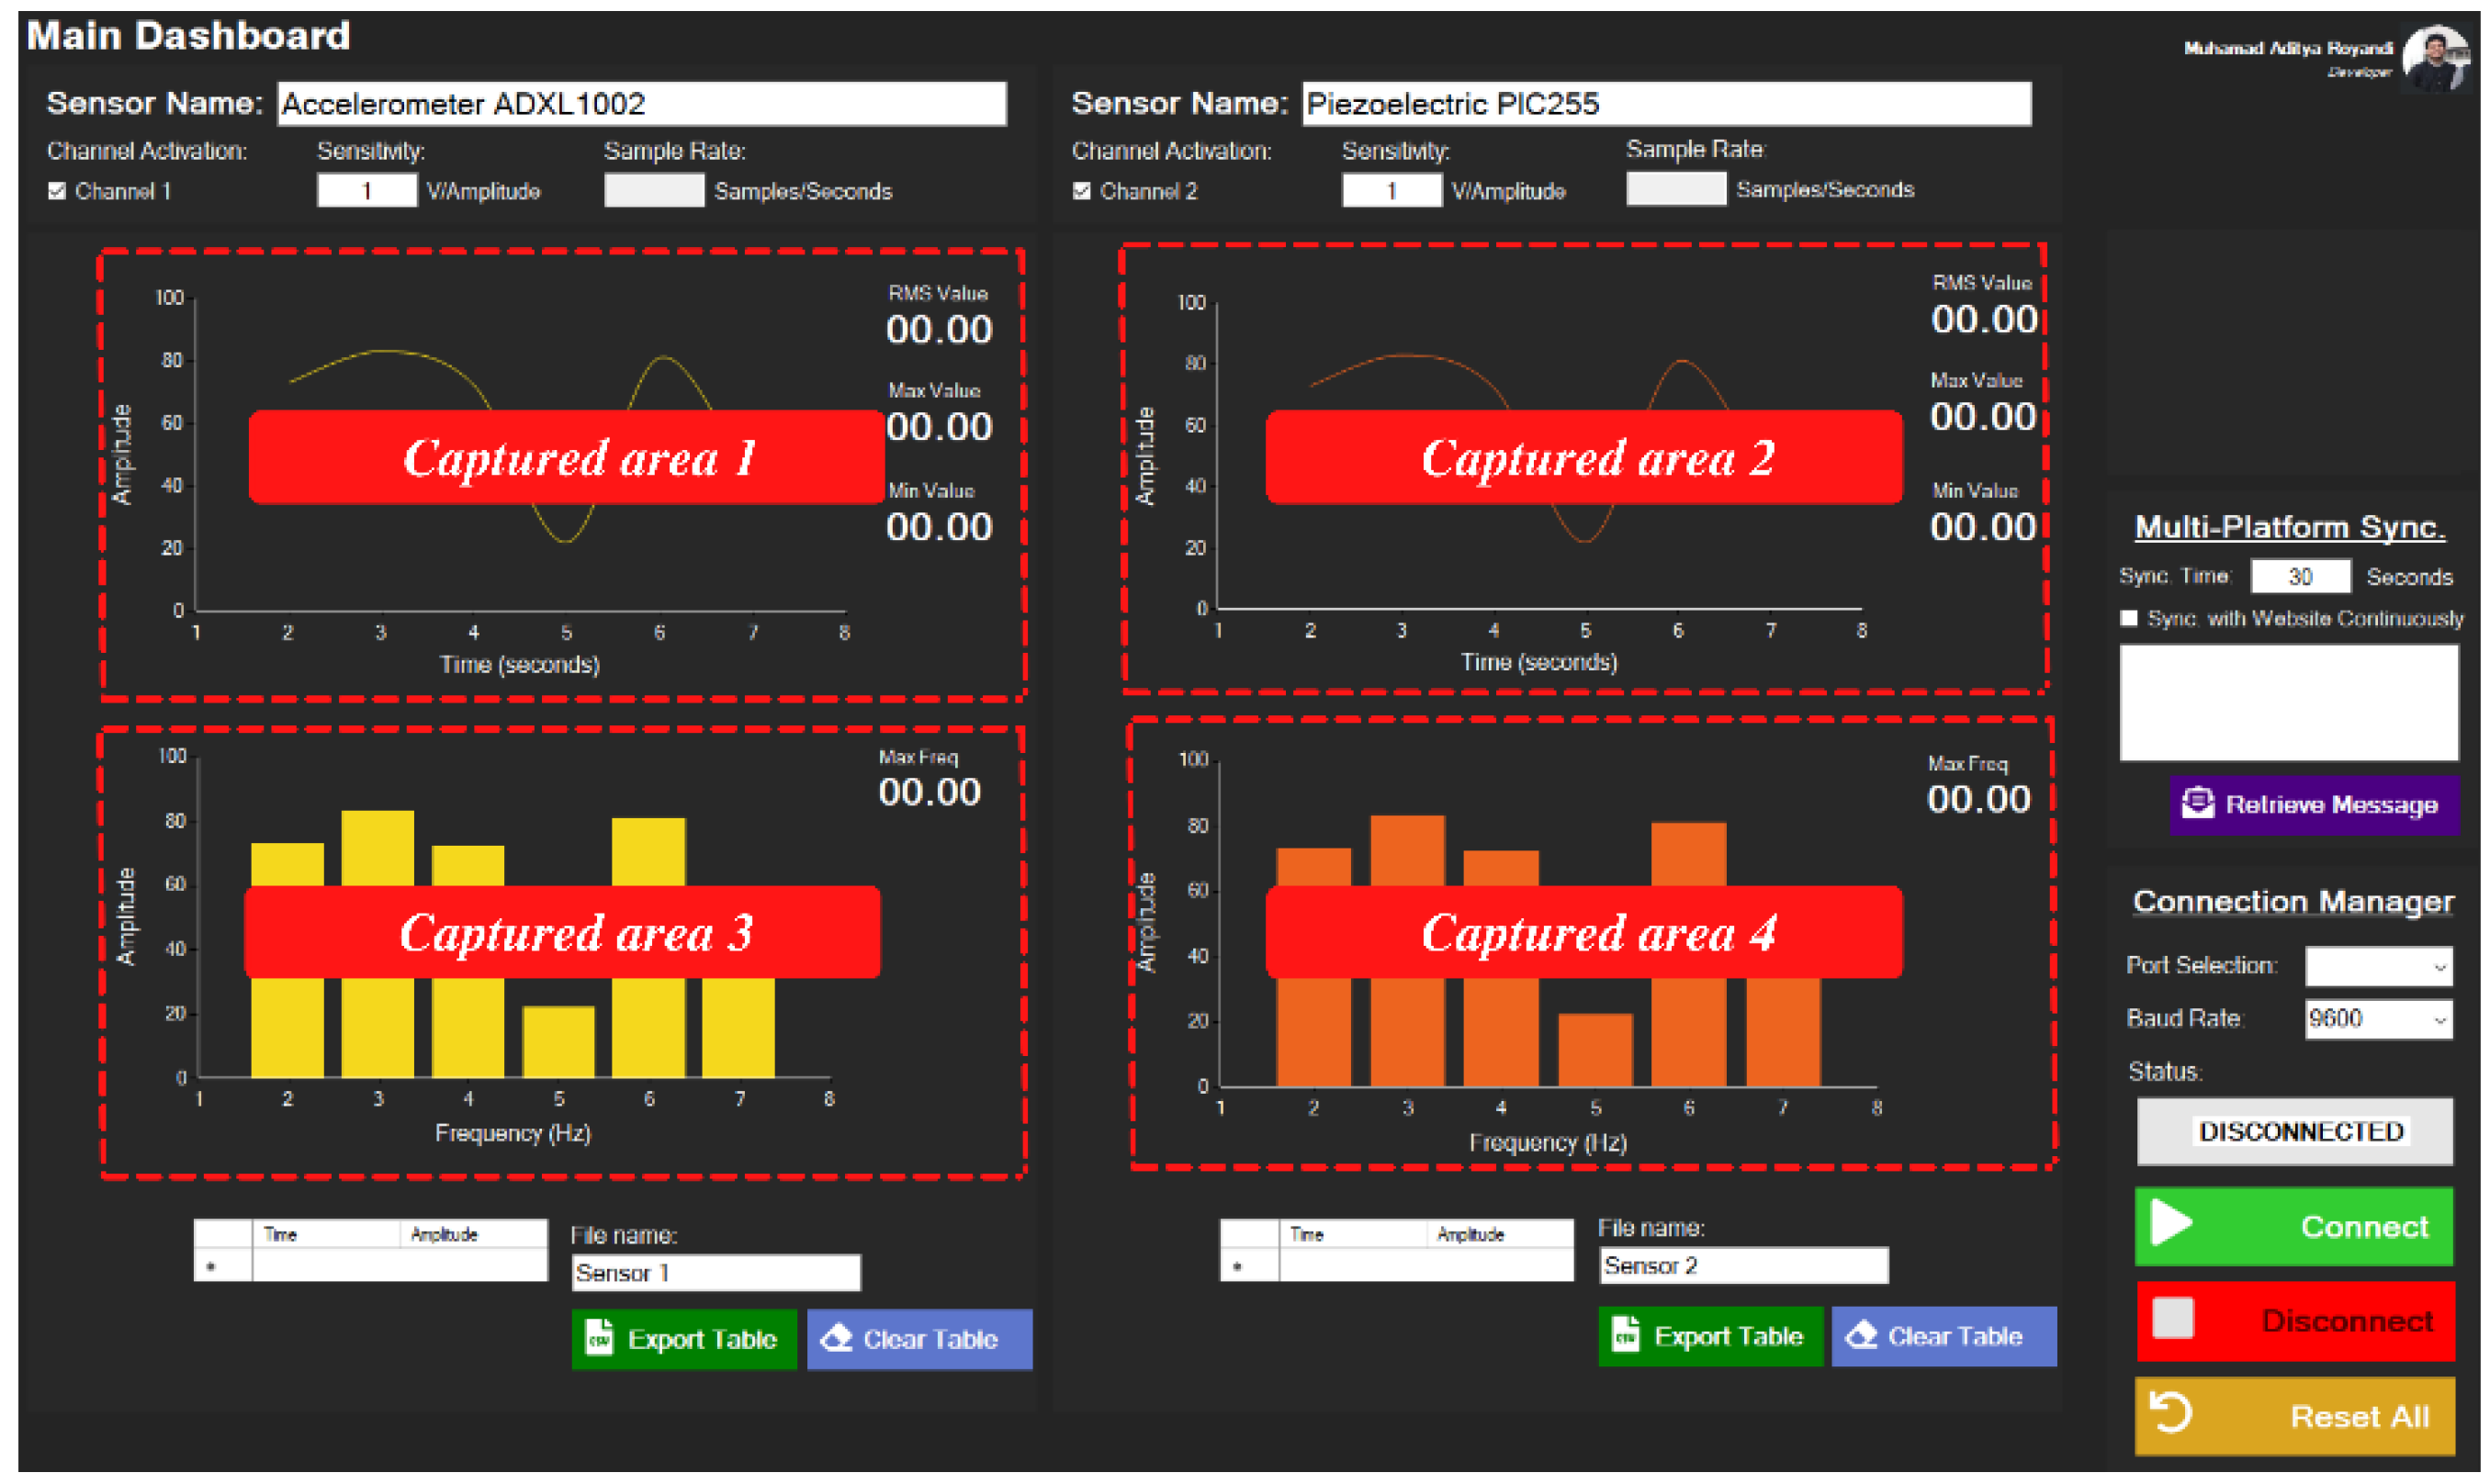Click Sensor 1 Export Table file icon

[600, 1339]
